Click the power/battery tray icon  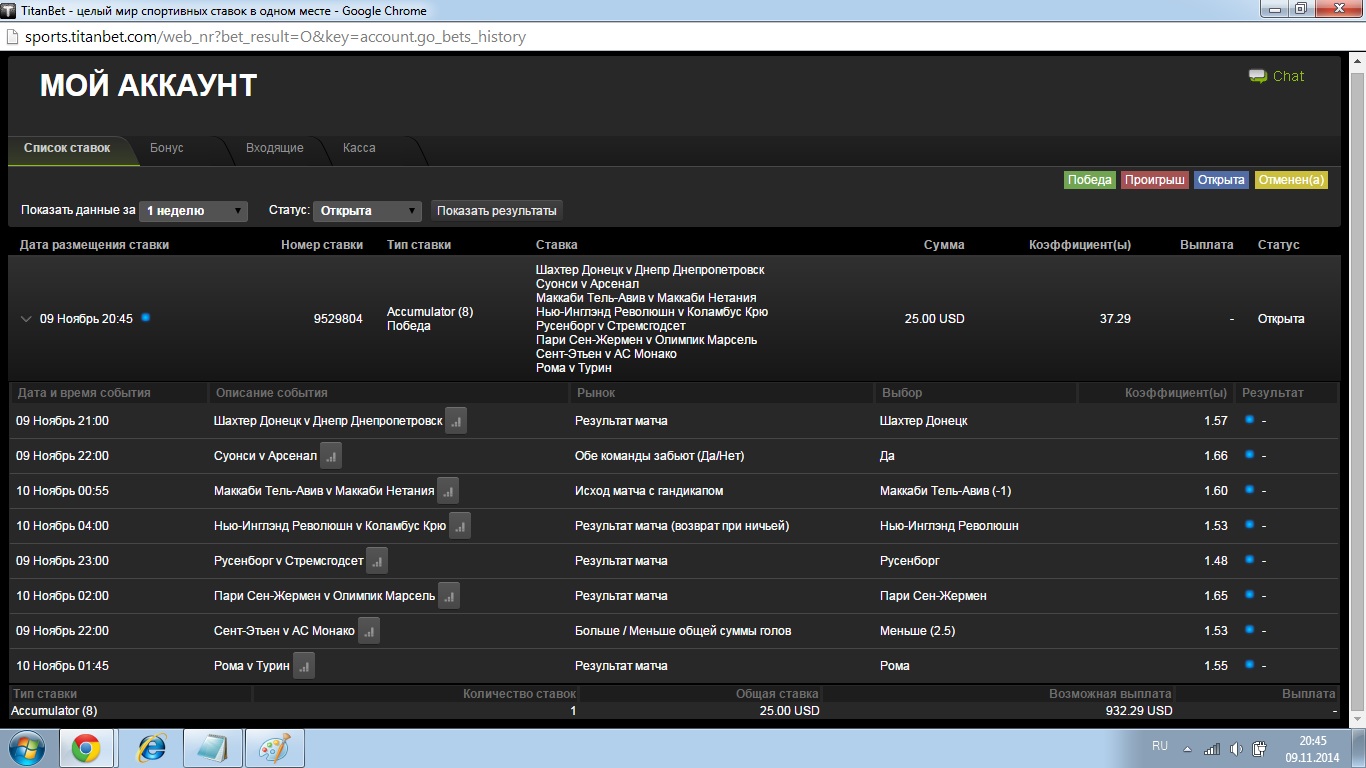click(1259, 748)
